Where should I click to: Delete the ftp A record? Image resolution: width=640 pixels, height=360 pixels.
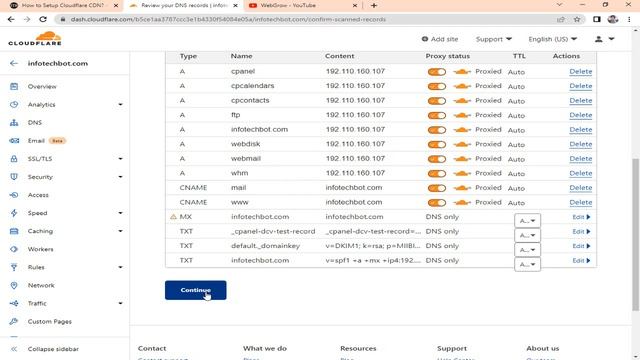coord(580,115)
